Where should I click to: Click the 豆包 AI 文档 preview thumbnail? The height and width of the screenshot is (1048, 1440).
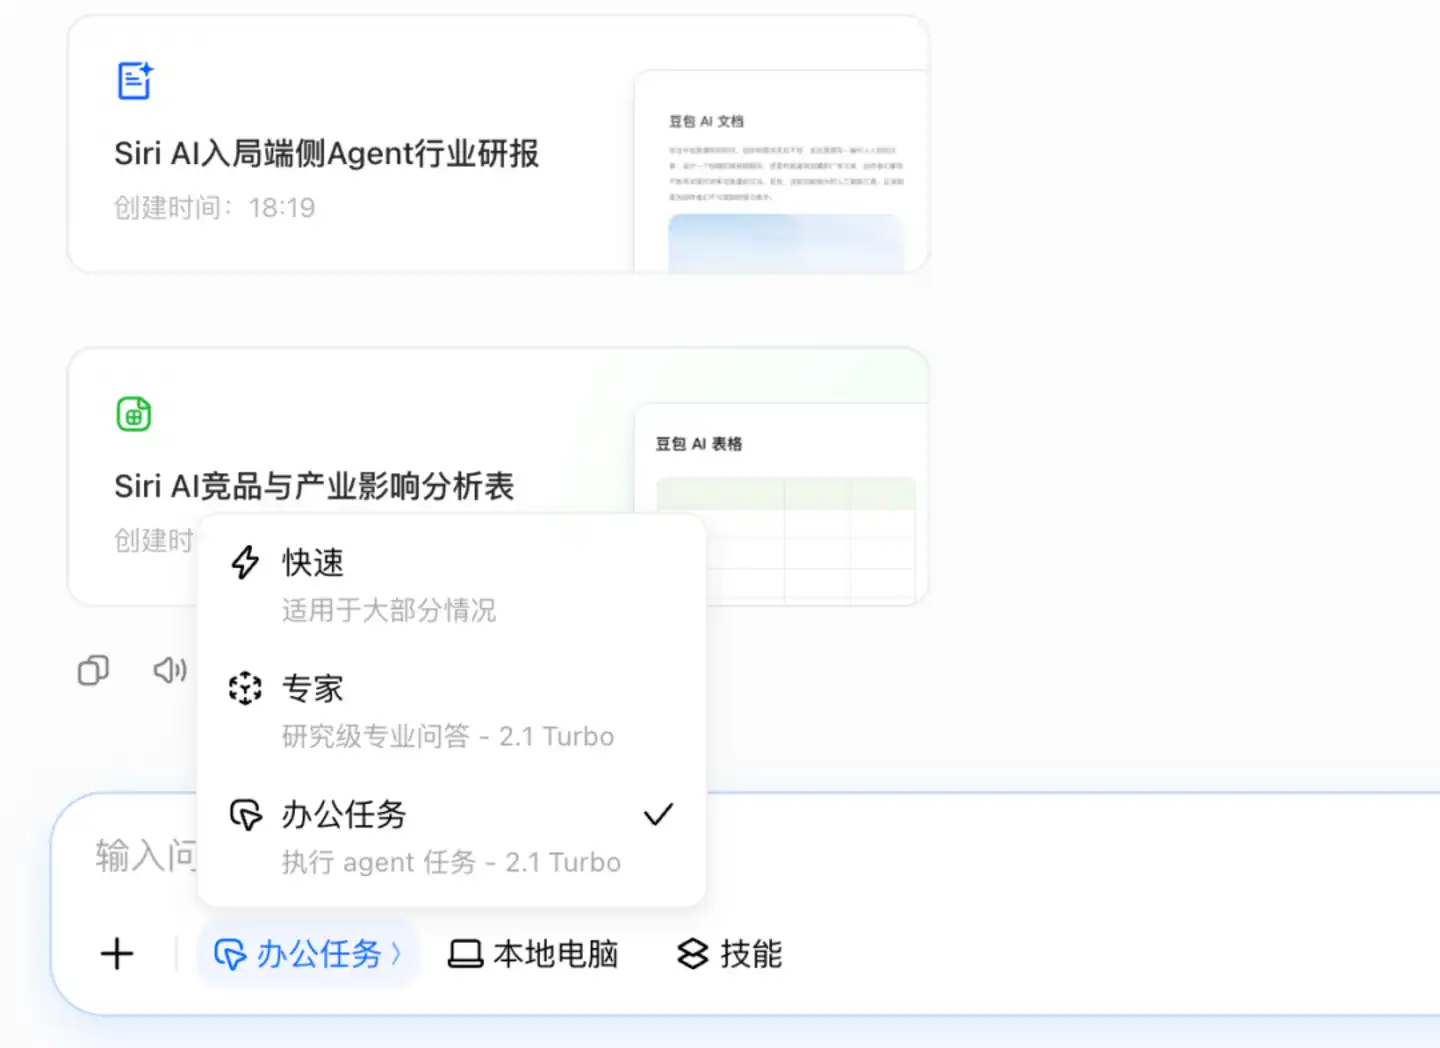pos(782,172)
